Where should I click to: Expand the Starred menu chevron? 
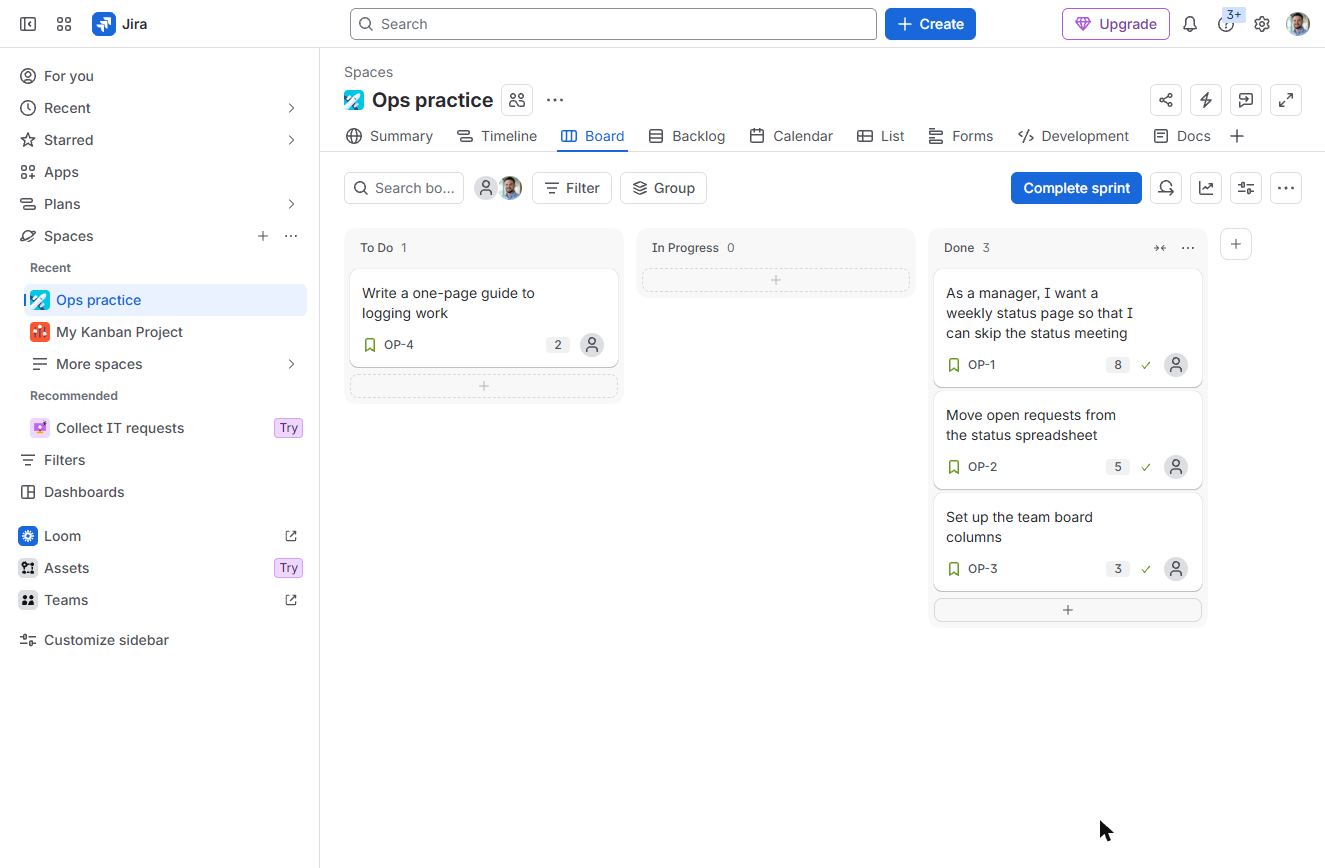(x=291, y=140)
